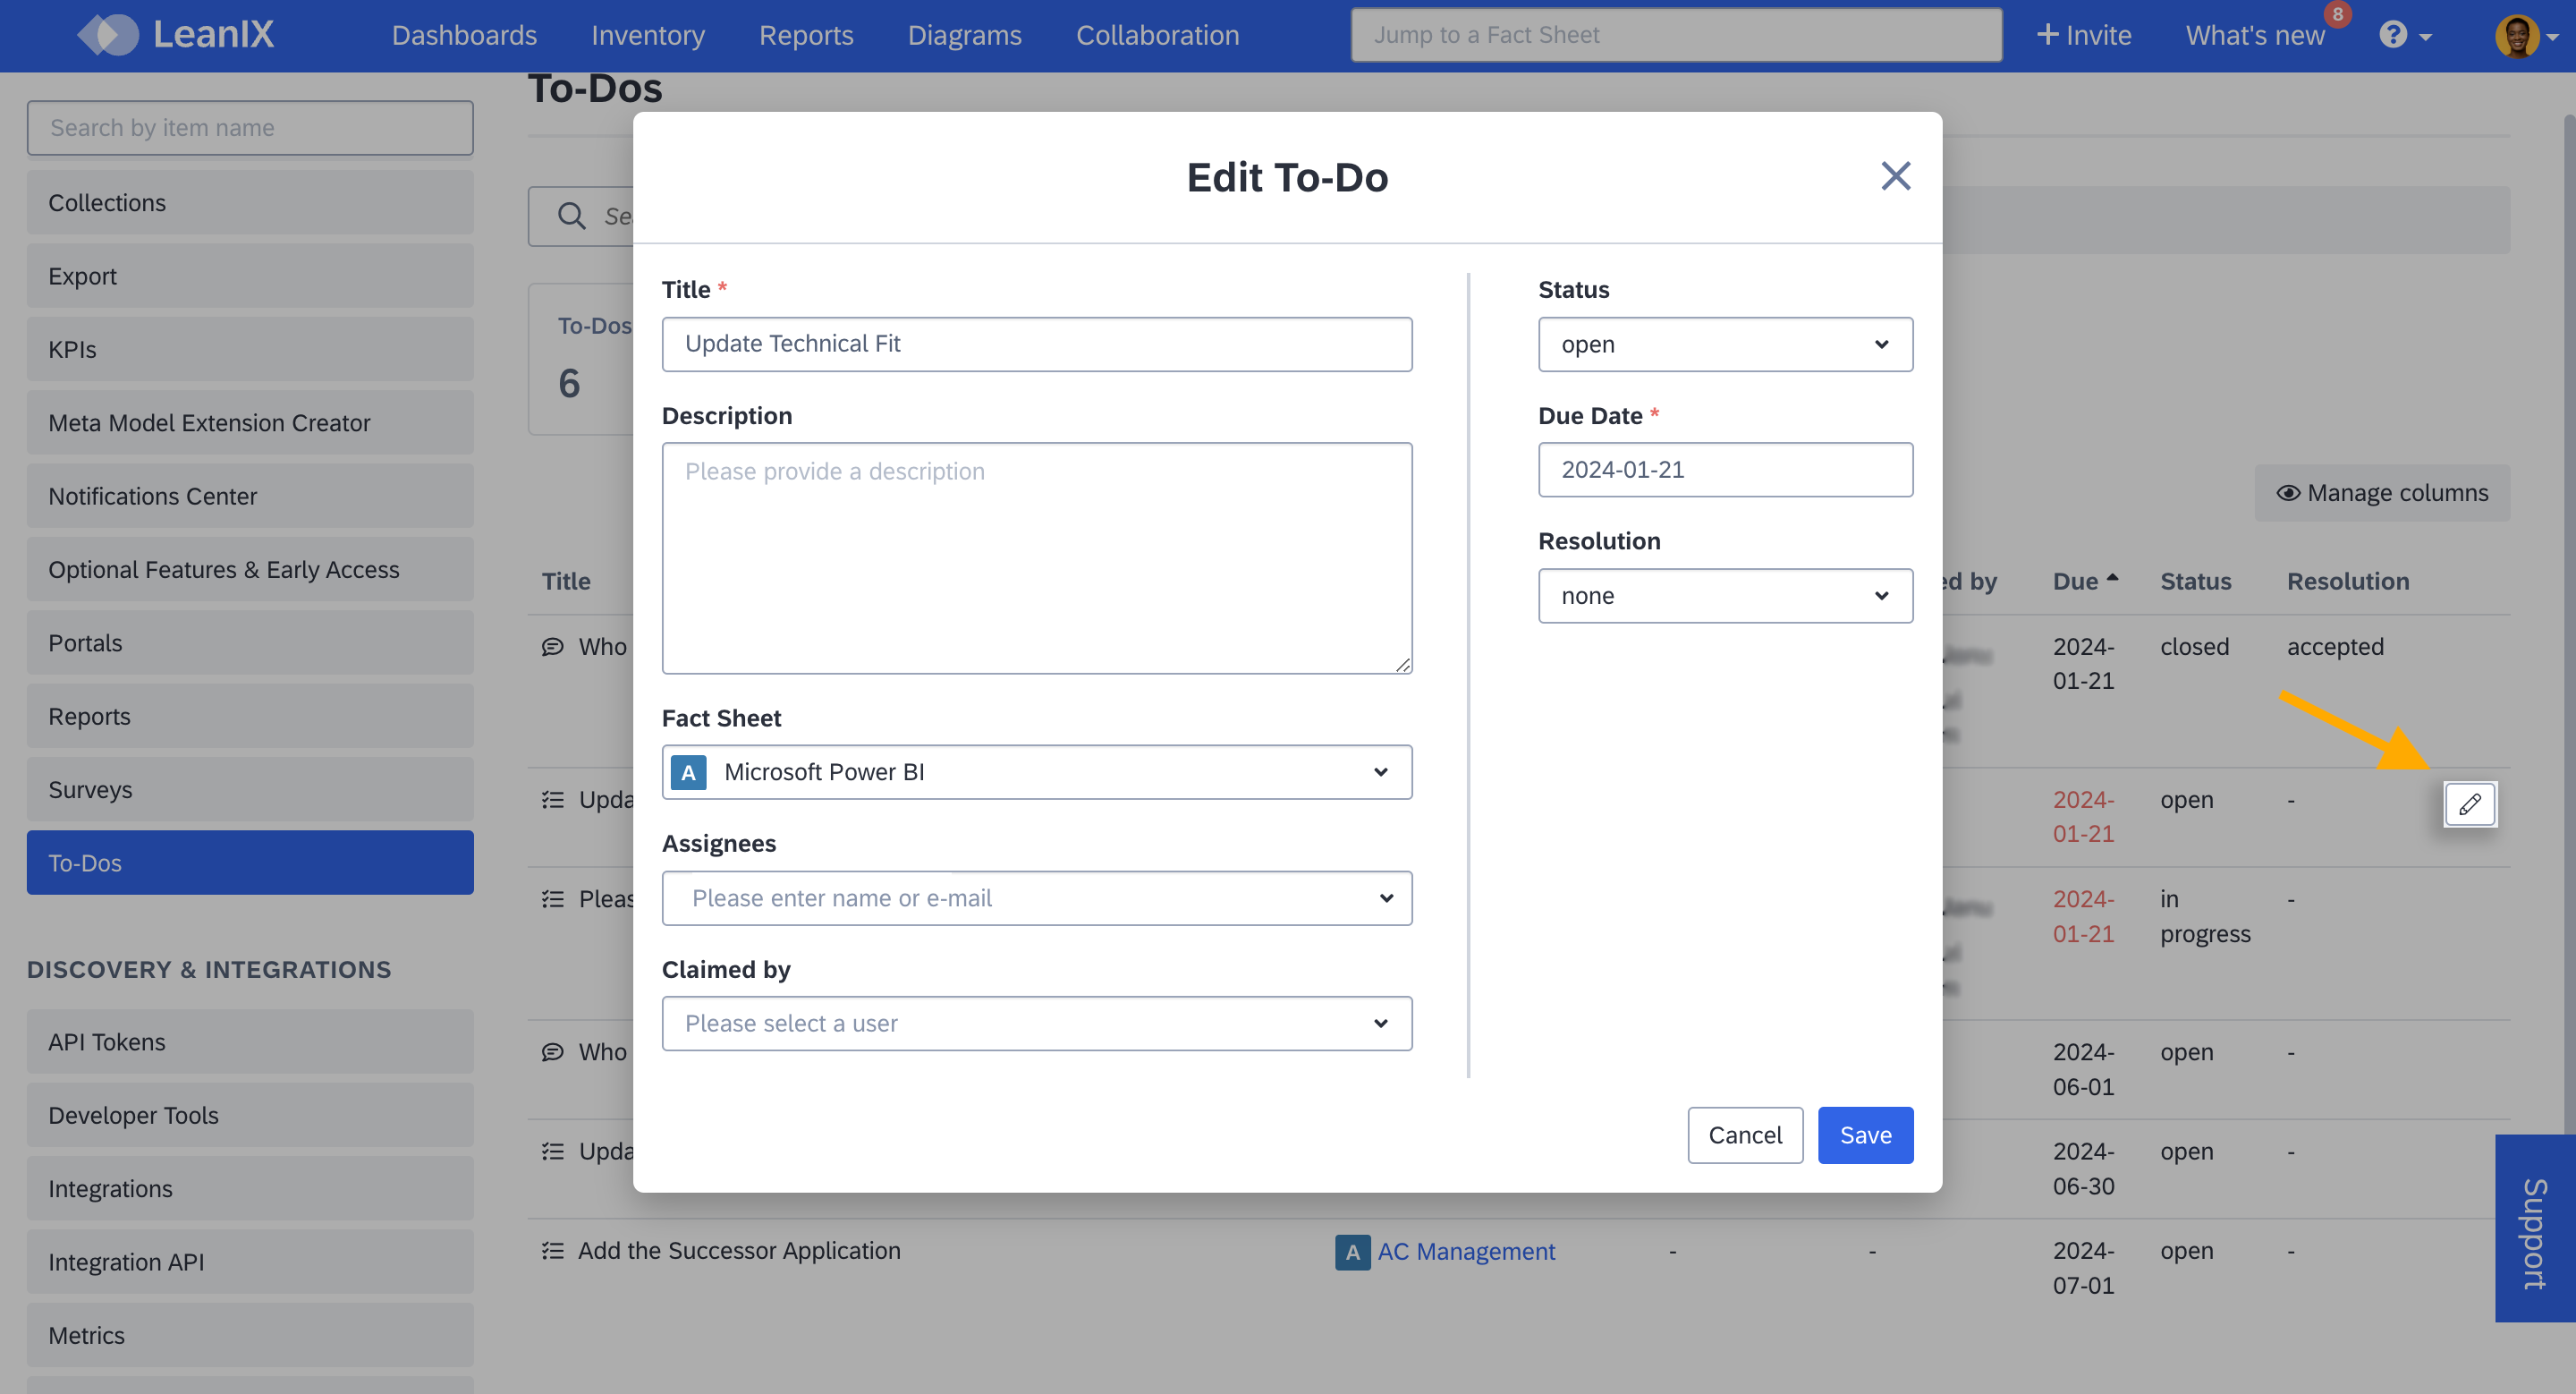Open the Dashboards menu tab
Screen dimensions: 2576x1394
463,34
